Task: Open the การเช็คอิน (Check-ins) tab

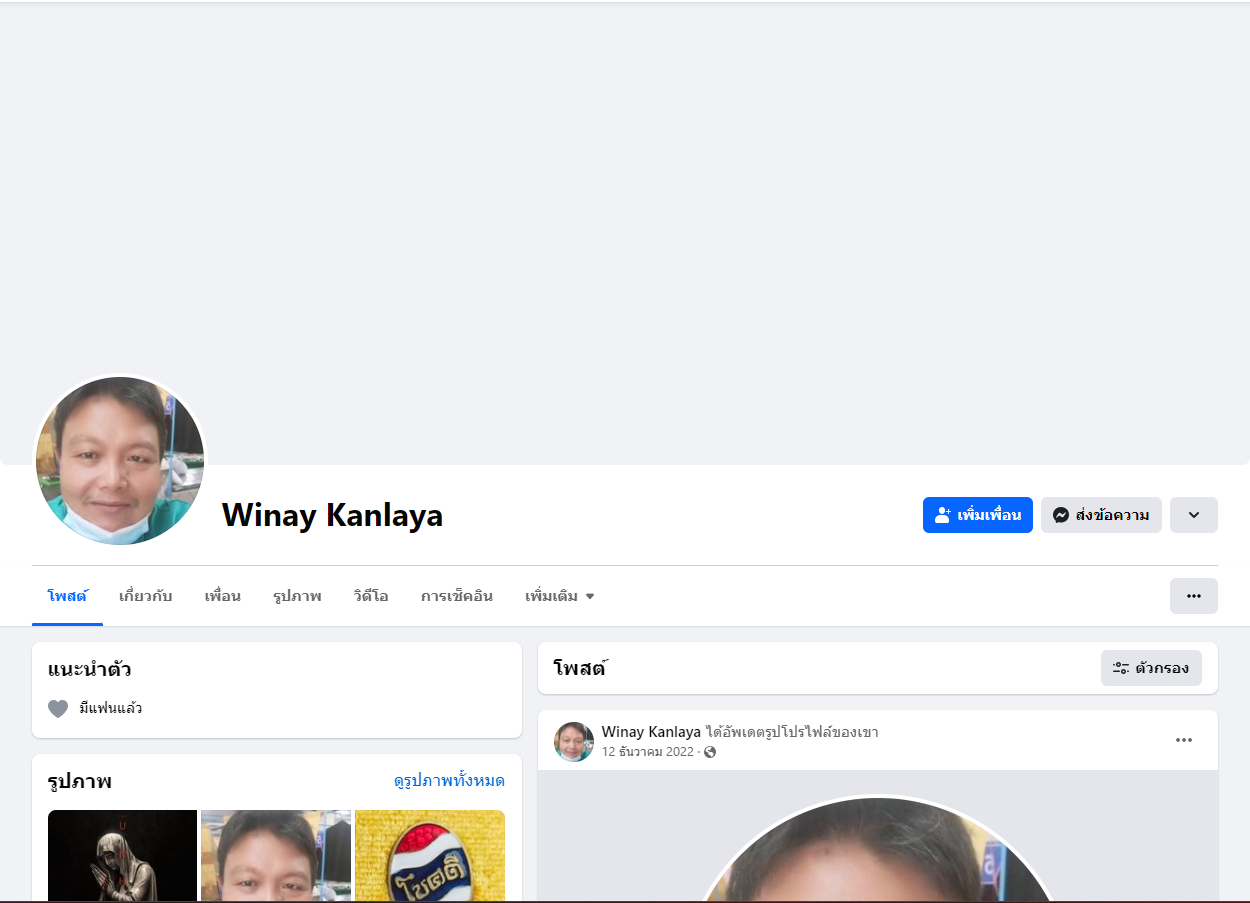Action: [x=457, y=596]
